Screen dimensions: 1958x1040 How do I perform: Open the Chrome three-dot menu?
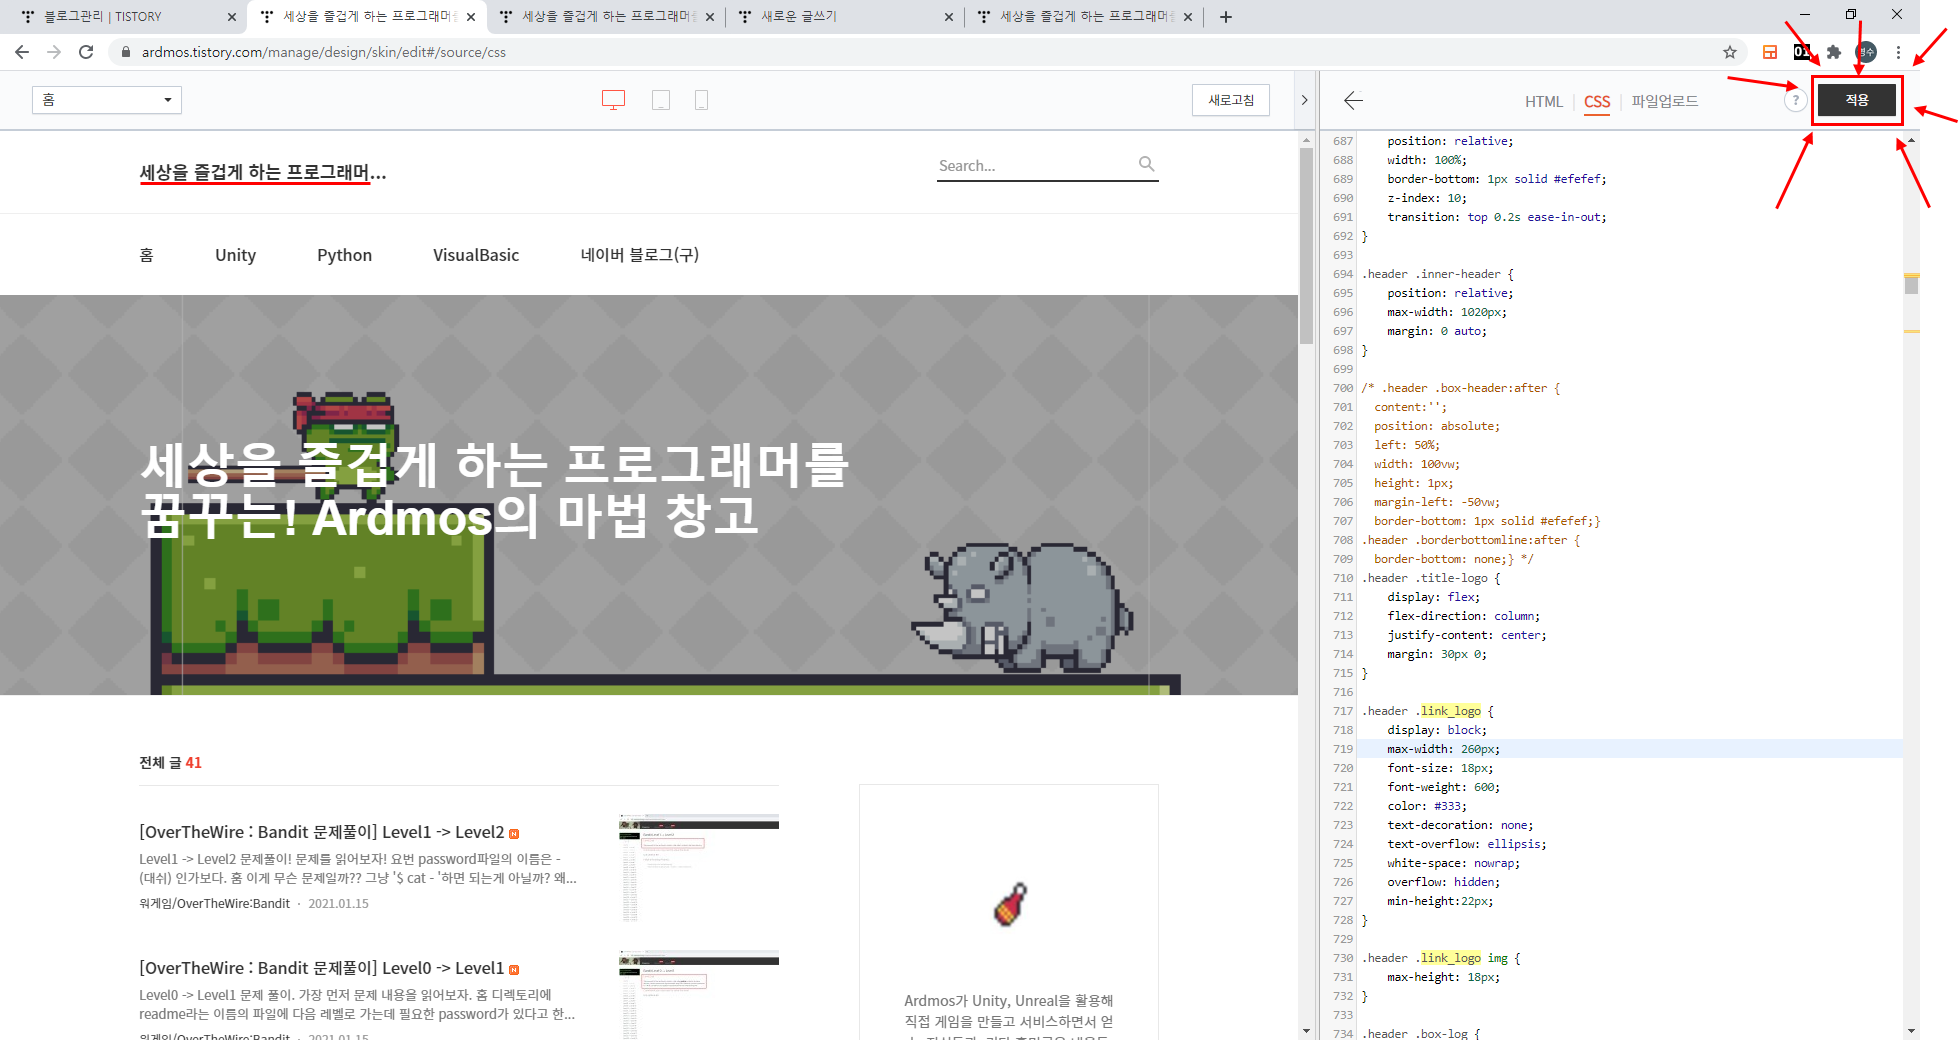1898,52
